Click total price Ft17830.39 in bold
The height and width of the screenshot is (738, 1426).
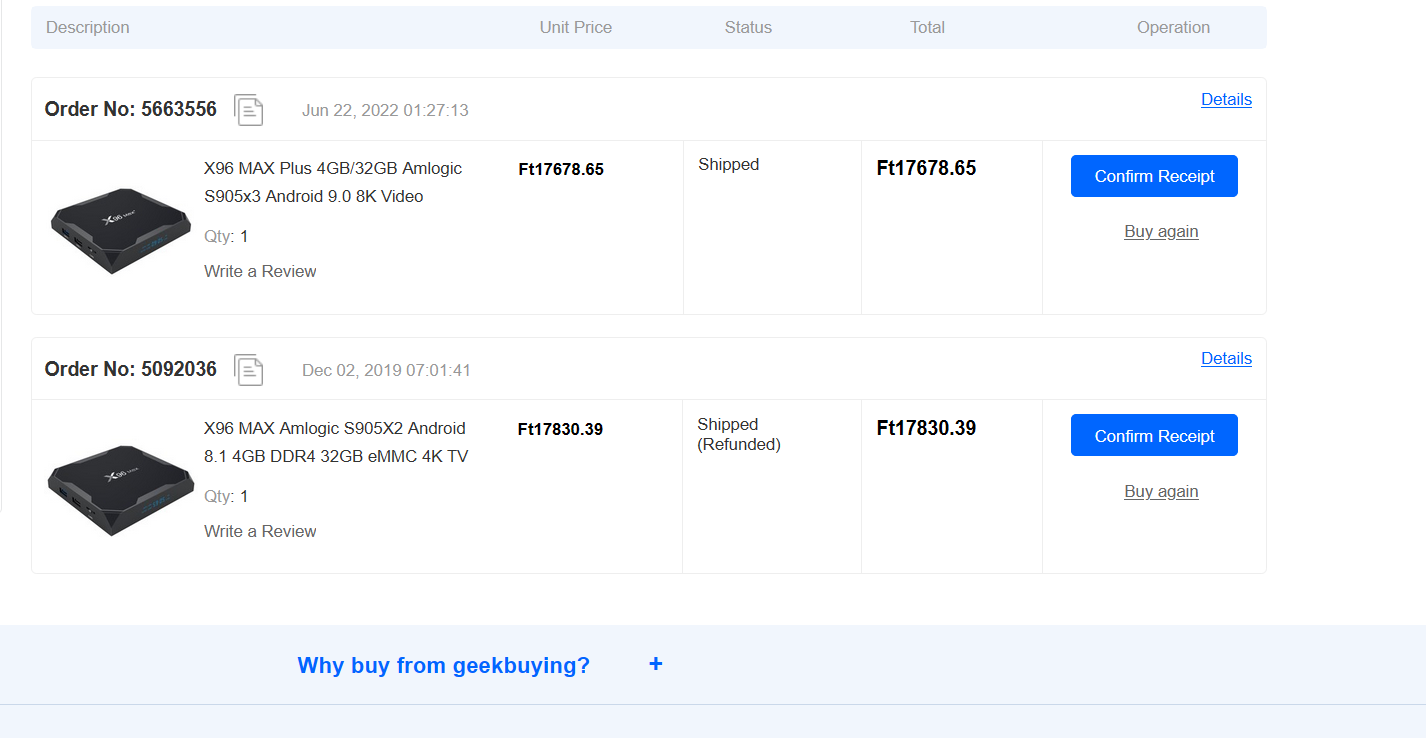[x=926, y=428]
